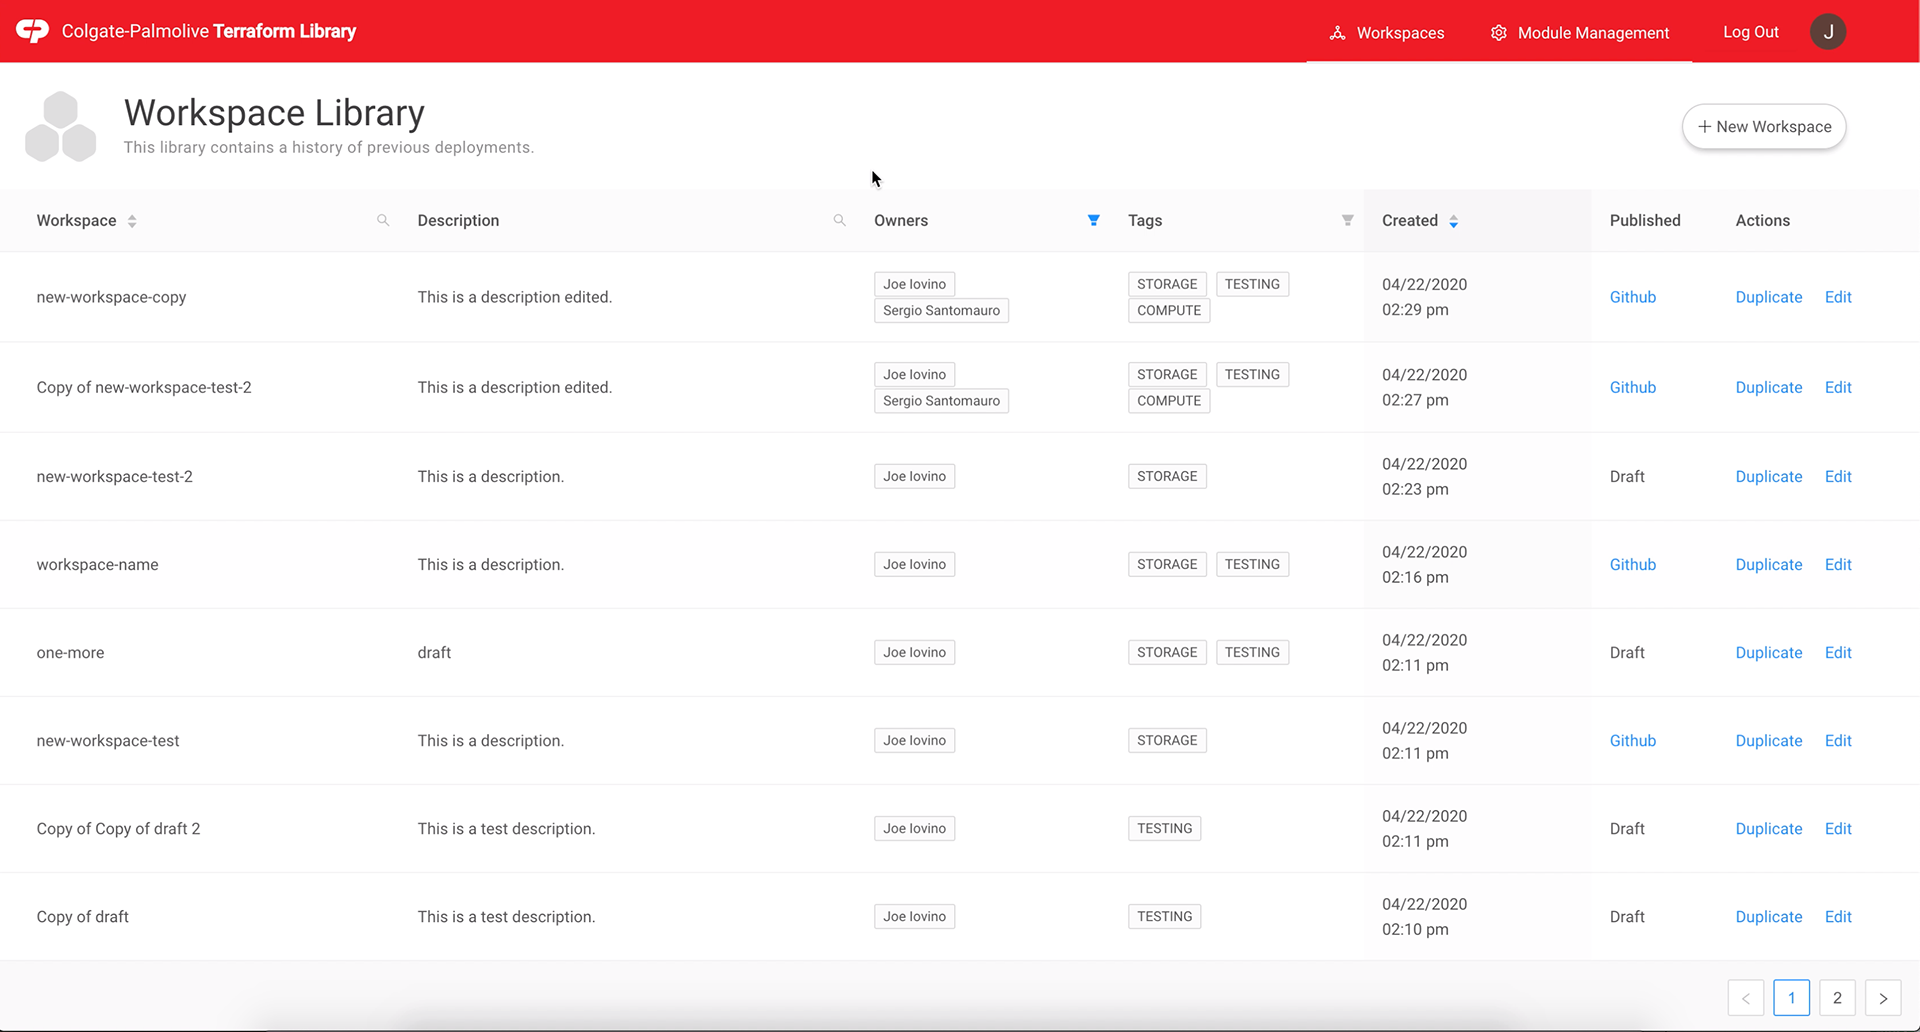
Task: Open the Github link for new-workspace-copy
Action: point(1633,297)
